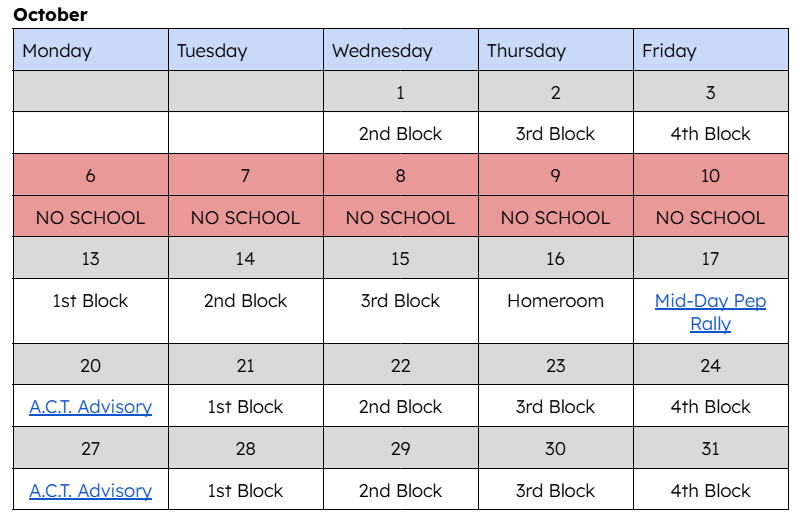Viewport: 799px width, 524px height.
Task: Click the 1st Block cell under the 13th
Action: pos(90,301)
